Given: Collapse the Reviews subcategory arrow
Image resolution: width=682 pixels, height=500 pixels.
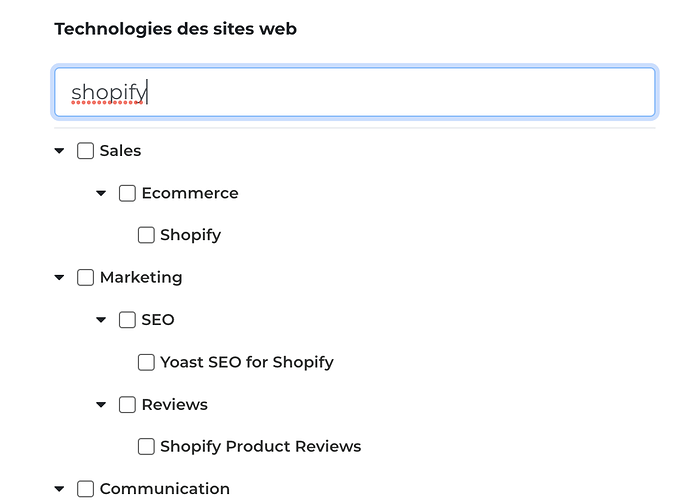Looking at the screenshot, I should (x=101, y=405).
